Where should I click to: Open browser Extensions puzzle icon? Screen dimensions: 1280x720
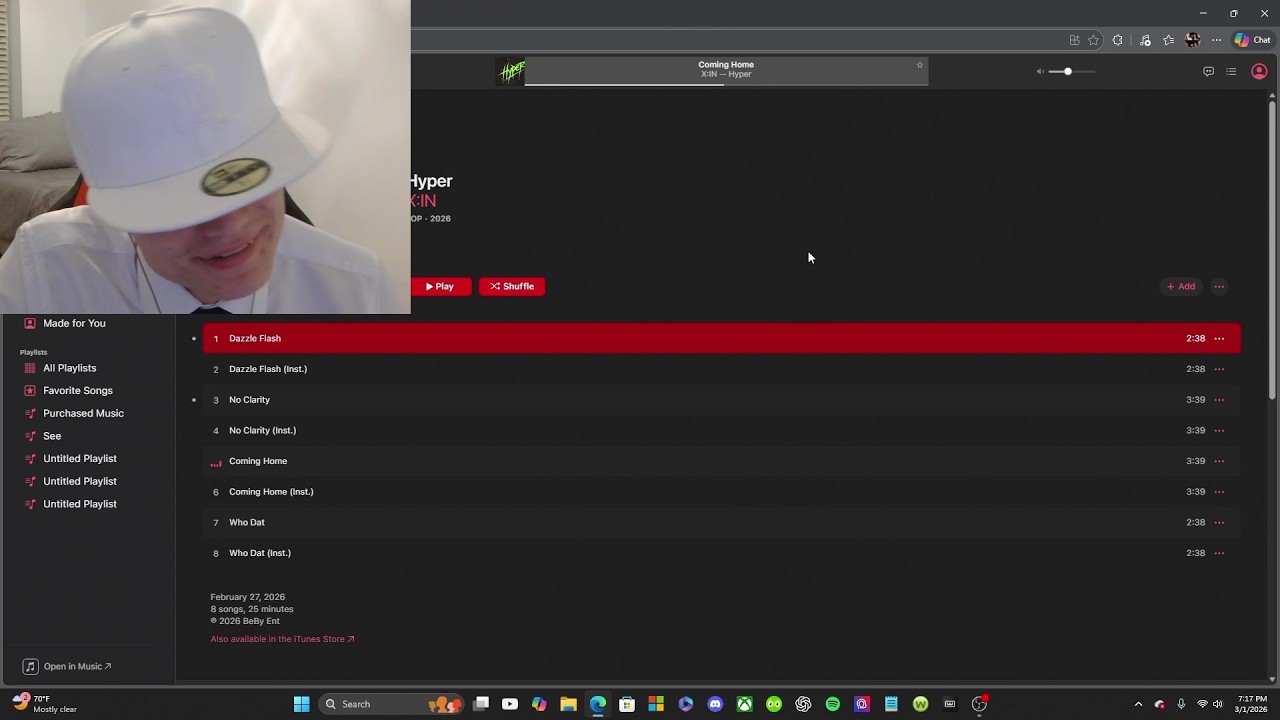pyautogui.click(x=1117, y=40)
